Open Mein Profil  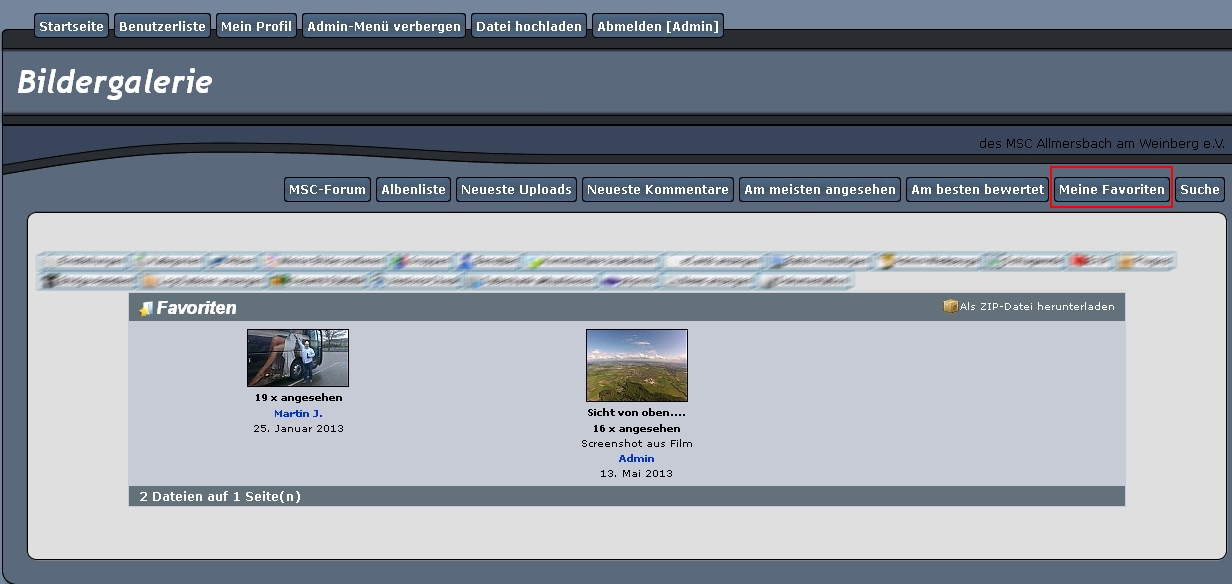click(256, 27)
